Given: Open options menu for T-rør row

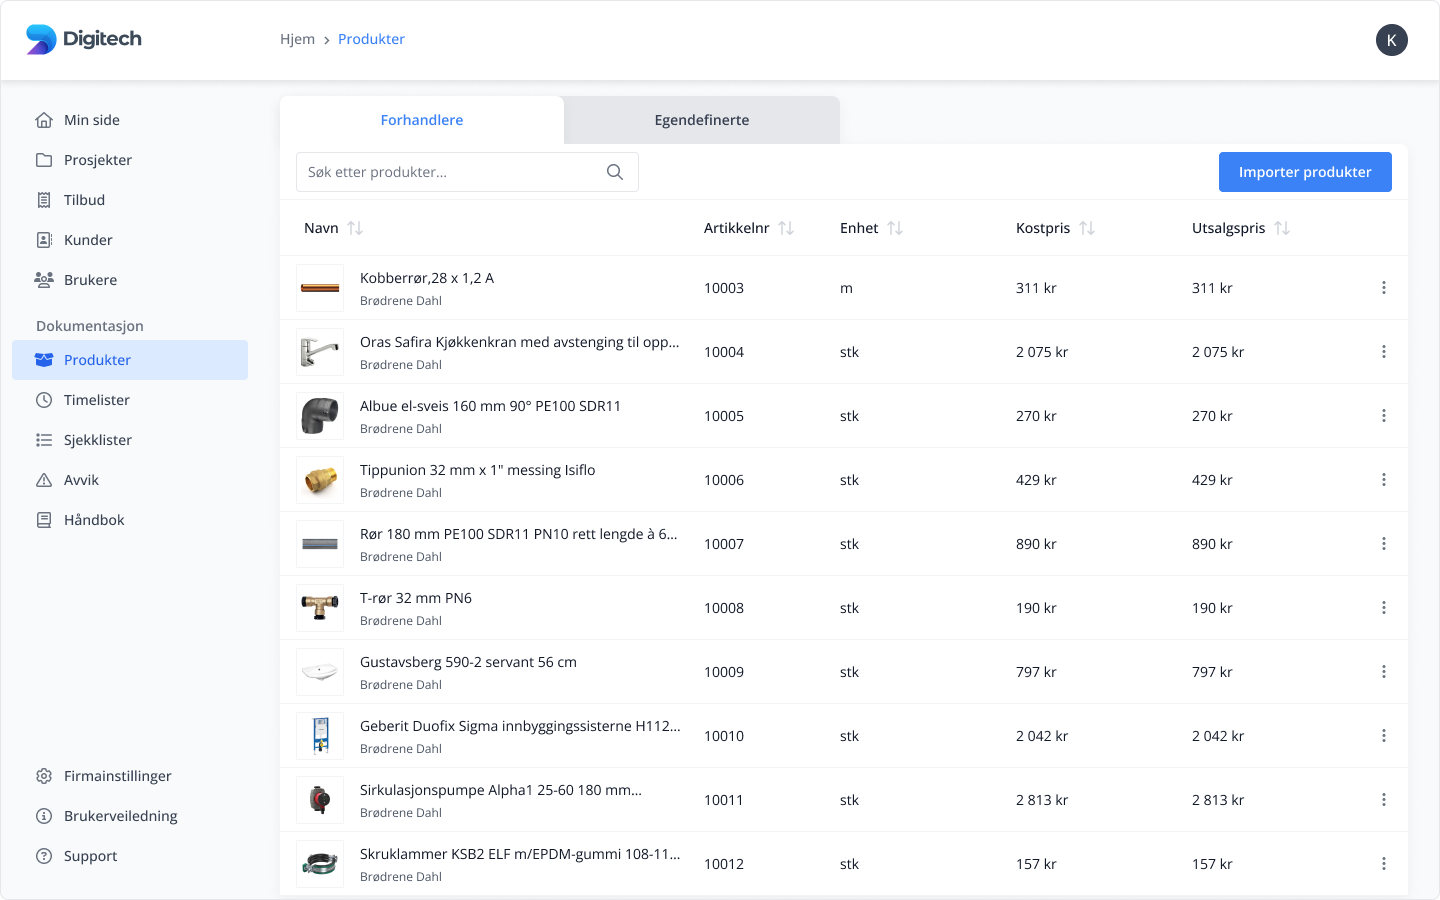Looking at the screenshot, I should (1384, 608).
